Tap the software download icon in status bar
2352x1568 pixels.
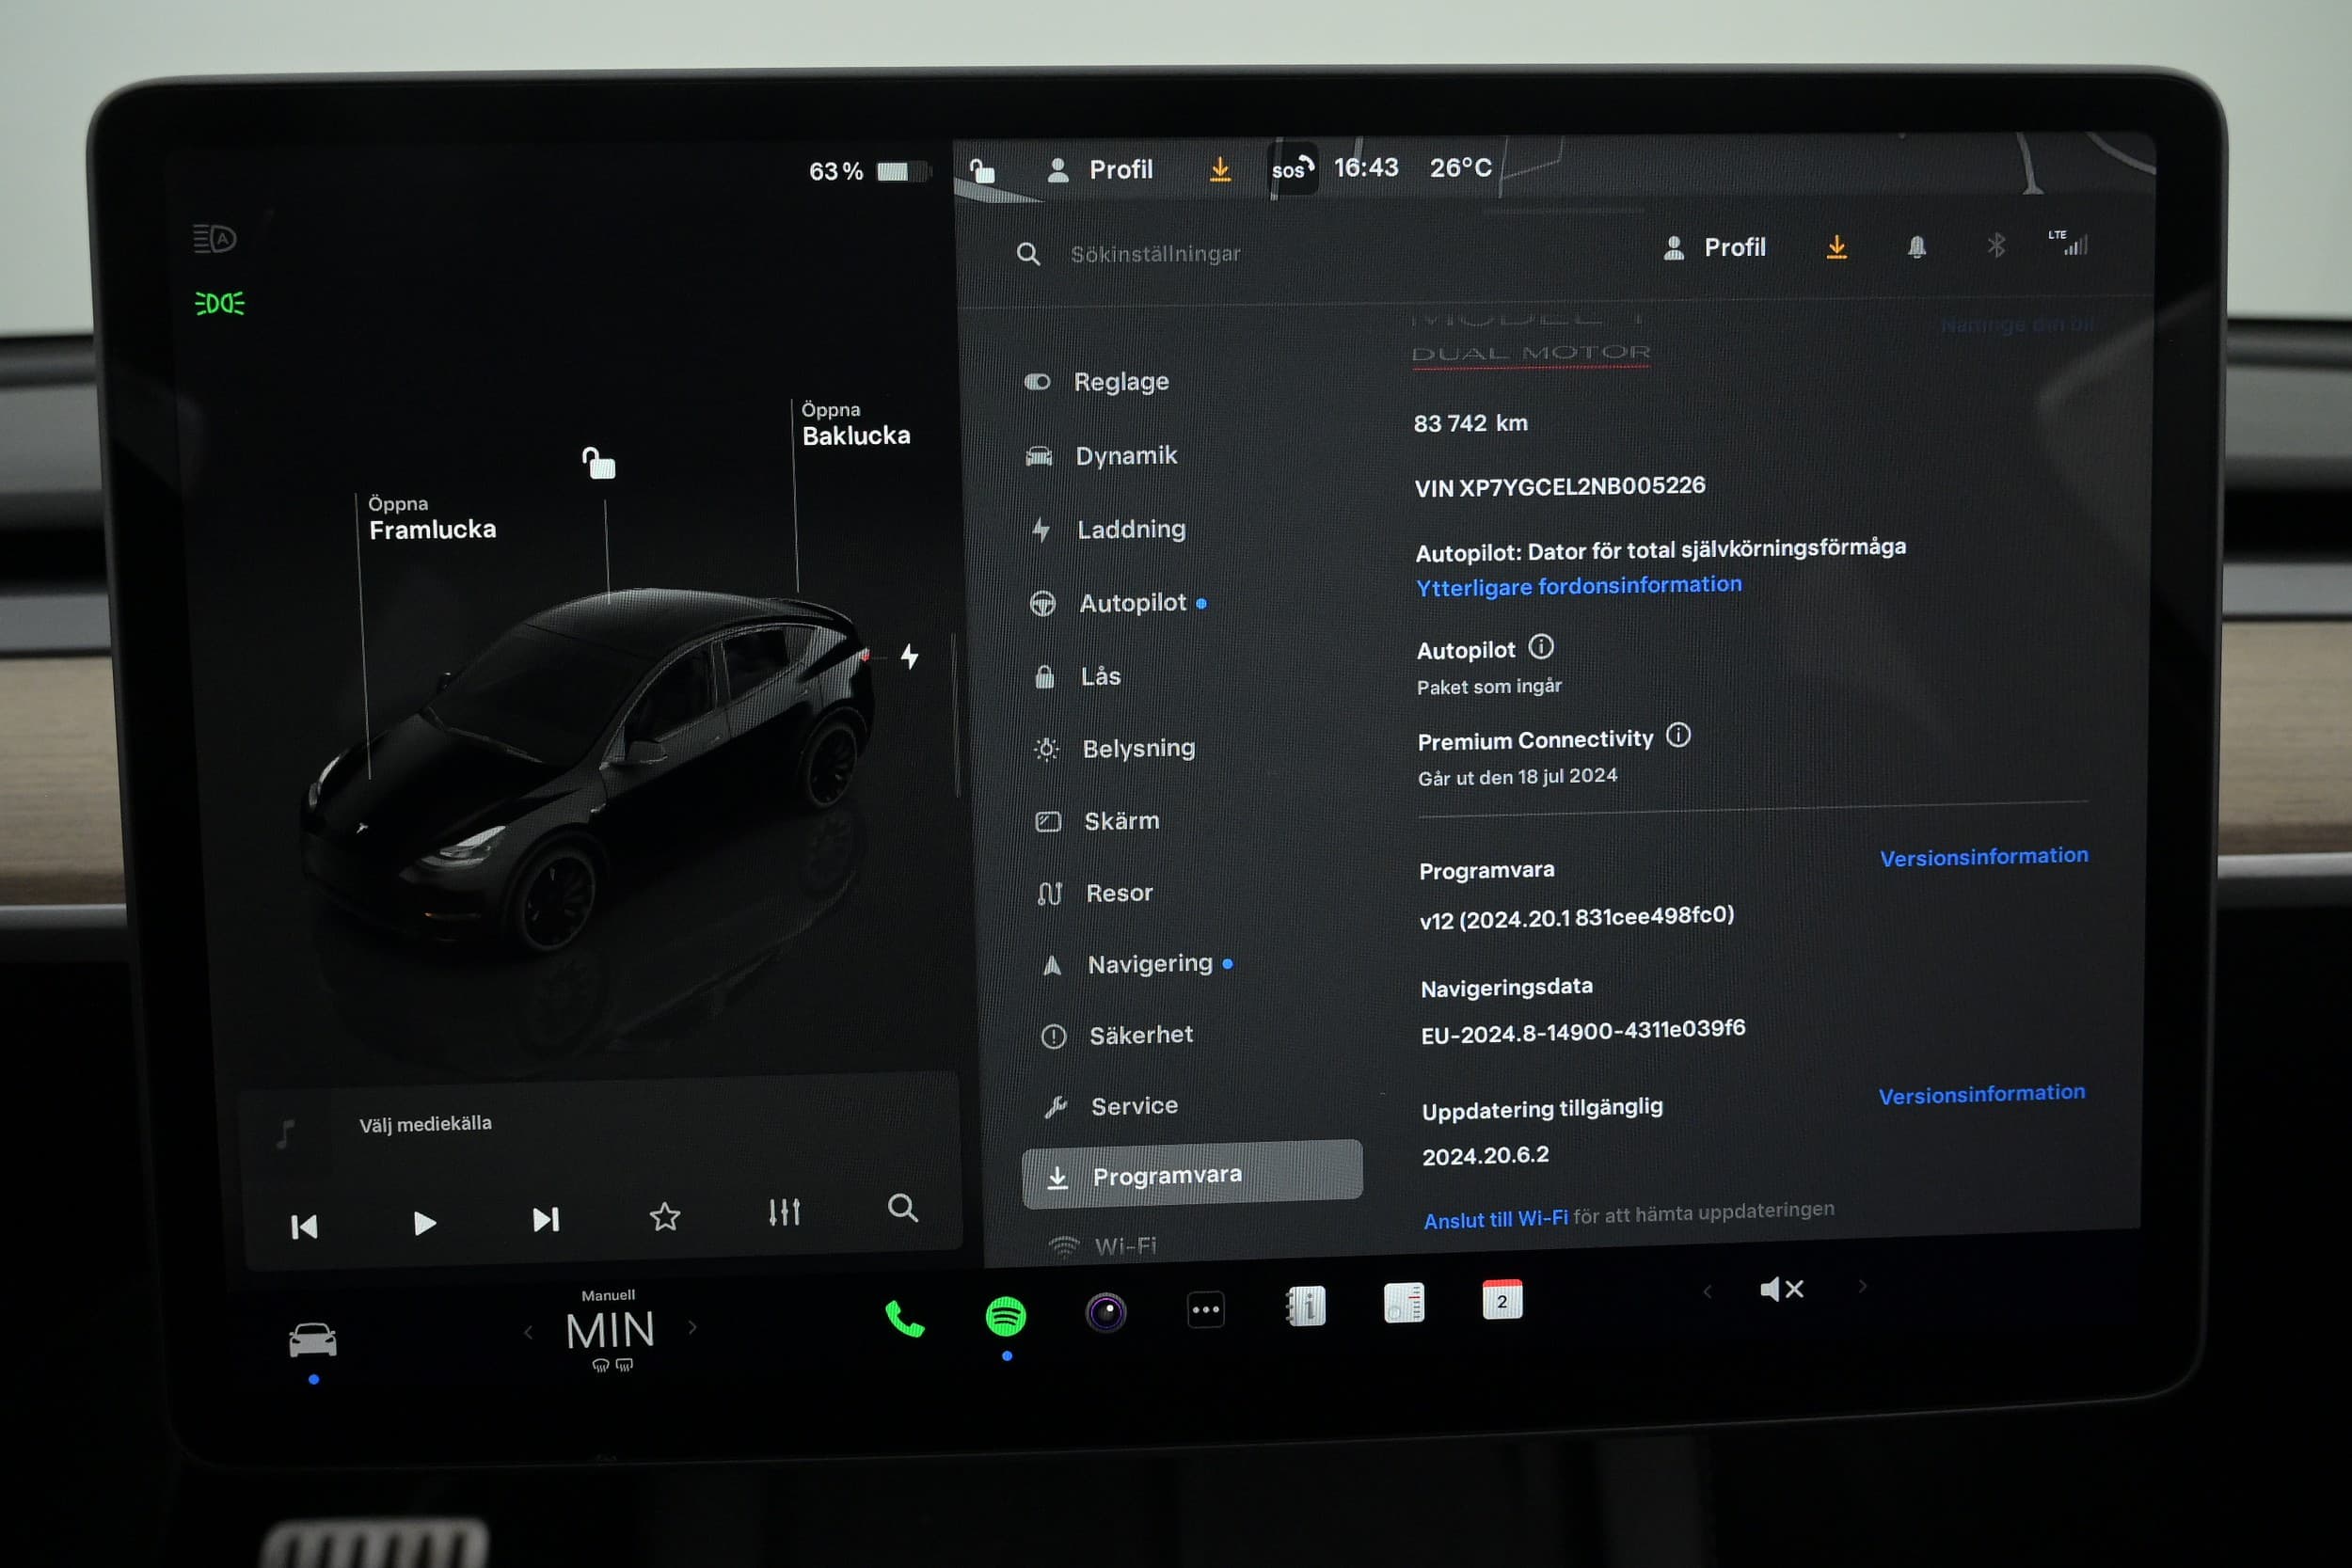[x=1220, y=169]
